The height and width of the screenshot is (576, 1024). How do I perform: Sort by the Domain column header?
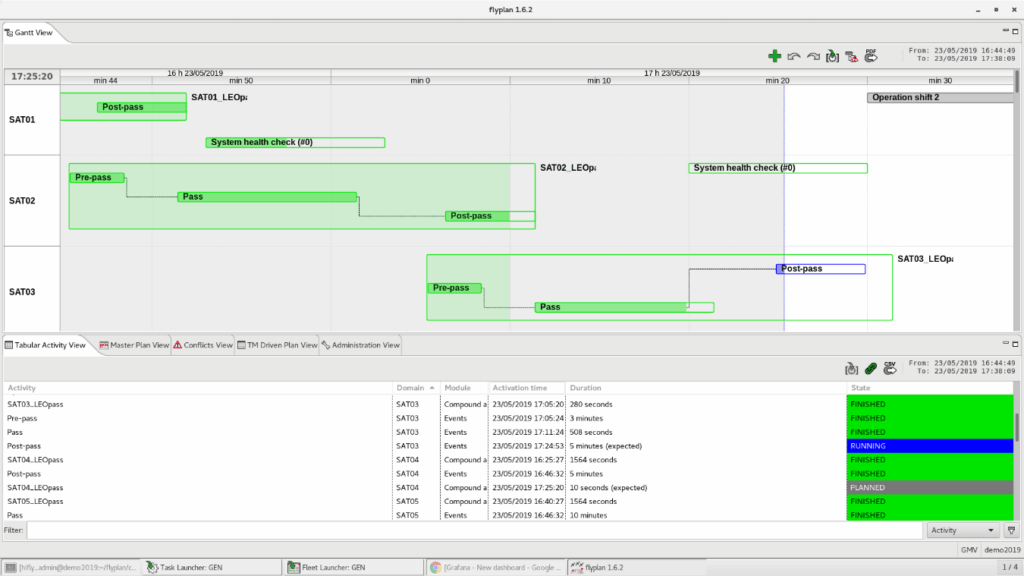(x=415, y=388)
